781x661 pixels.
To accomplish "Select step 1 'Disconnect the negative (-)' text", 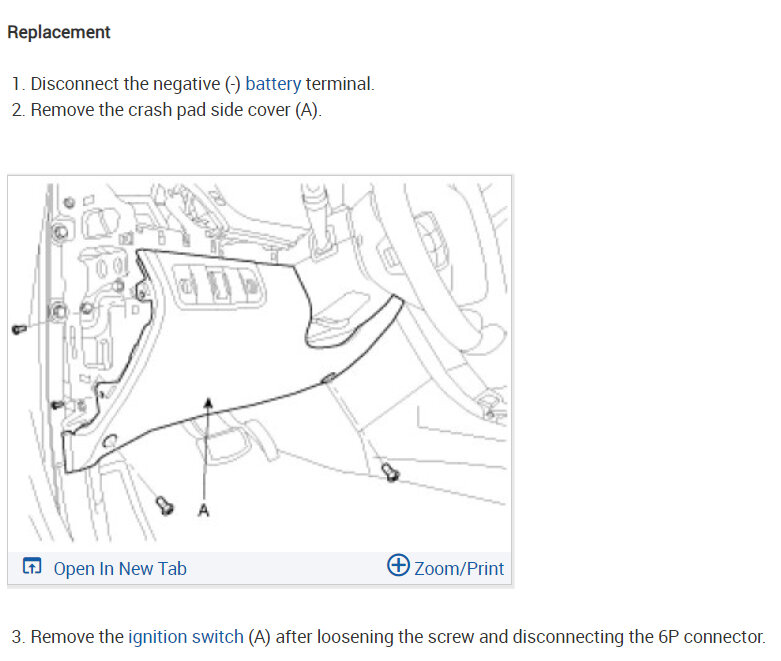I will [136, 84].
